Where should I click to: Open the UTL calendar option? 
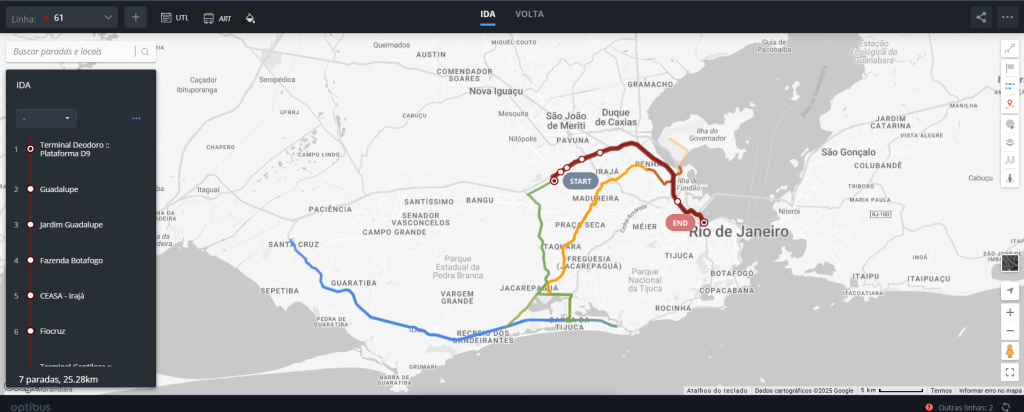click(x=174, y=18)
